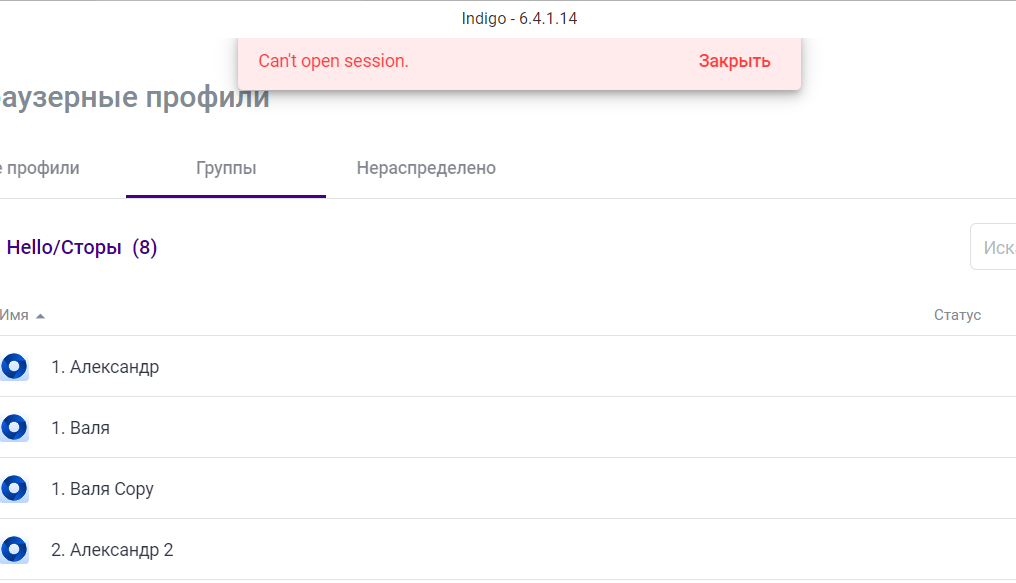
Task: Click the Имя column header label
Action: (x=14, y=315)
